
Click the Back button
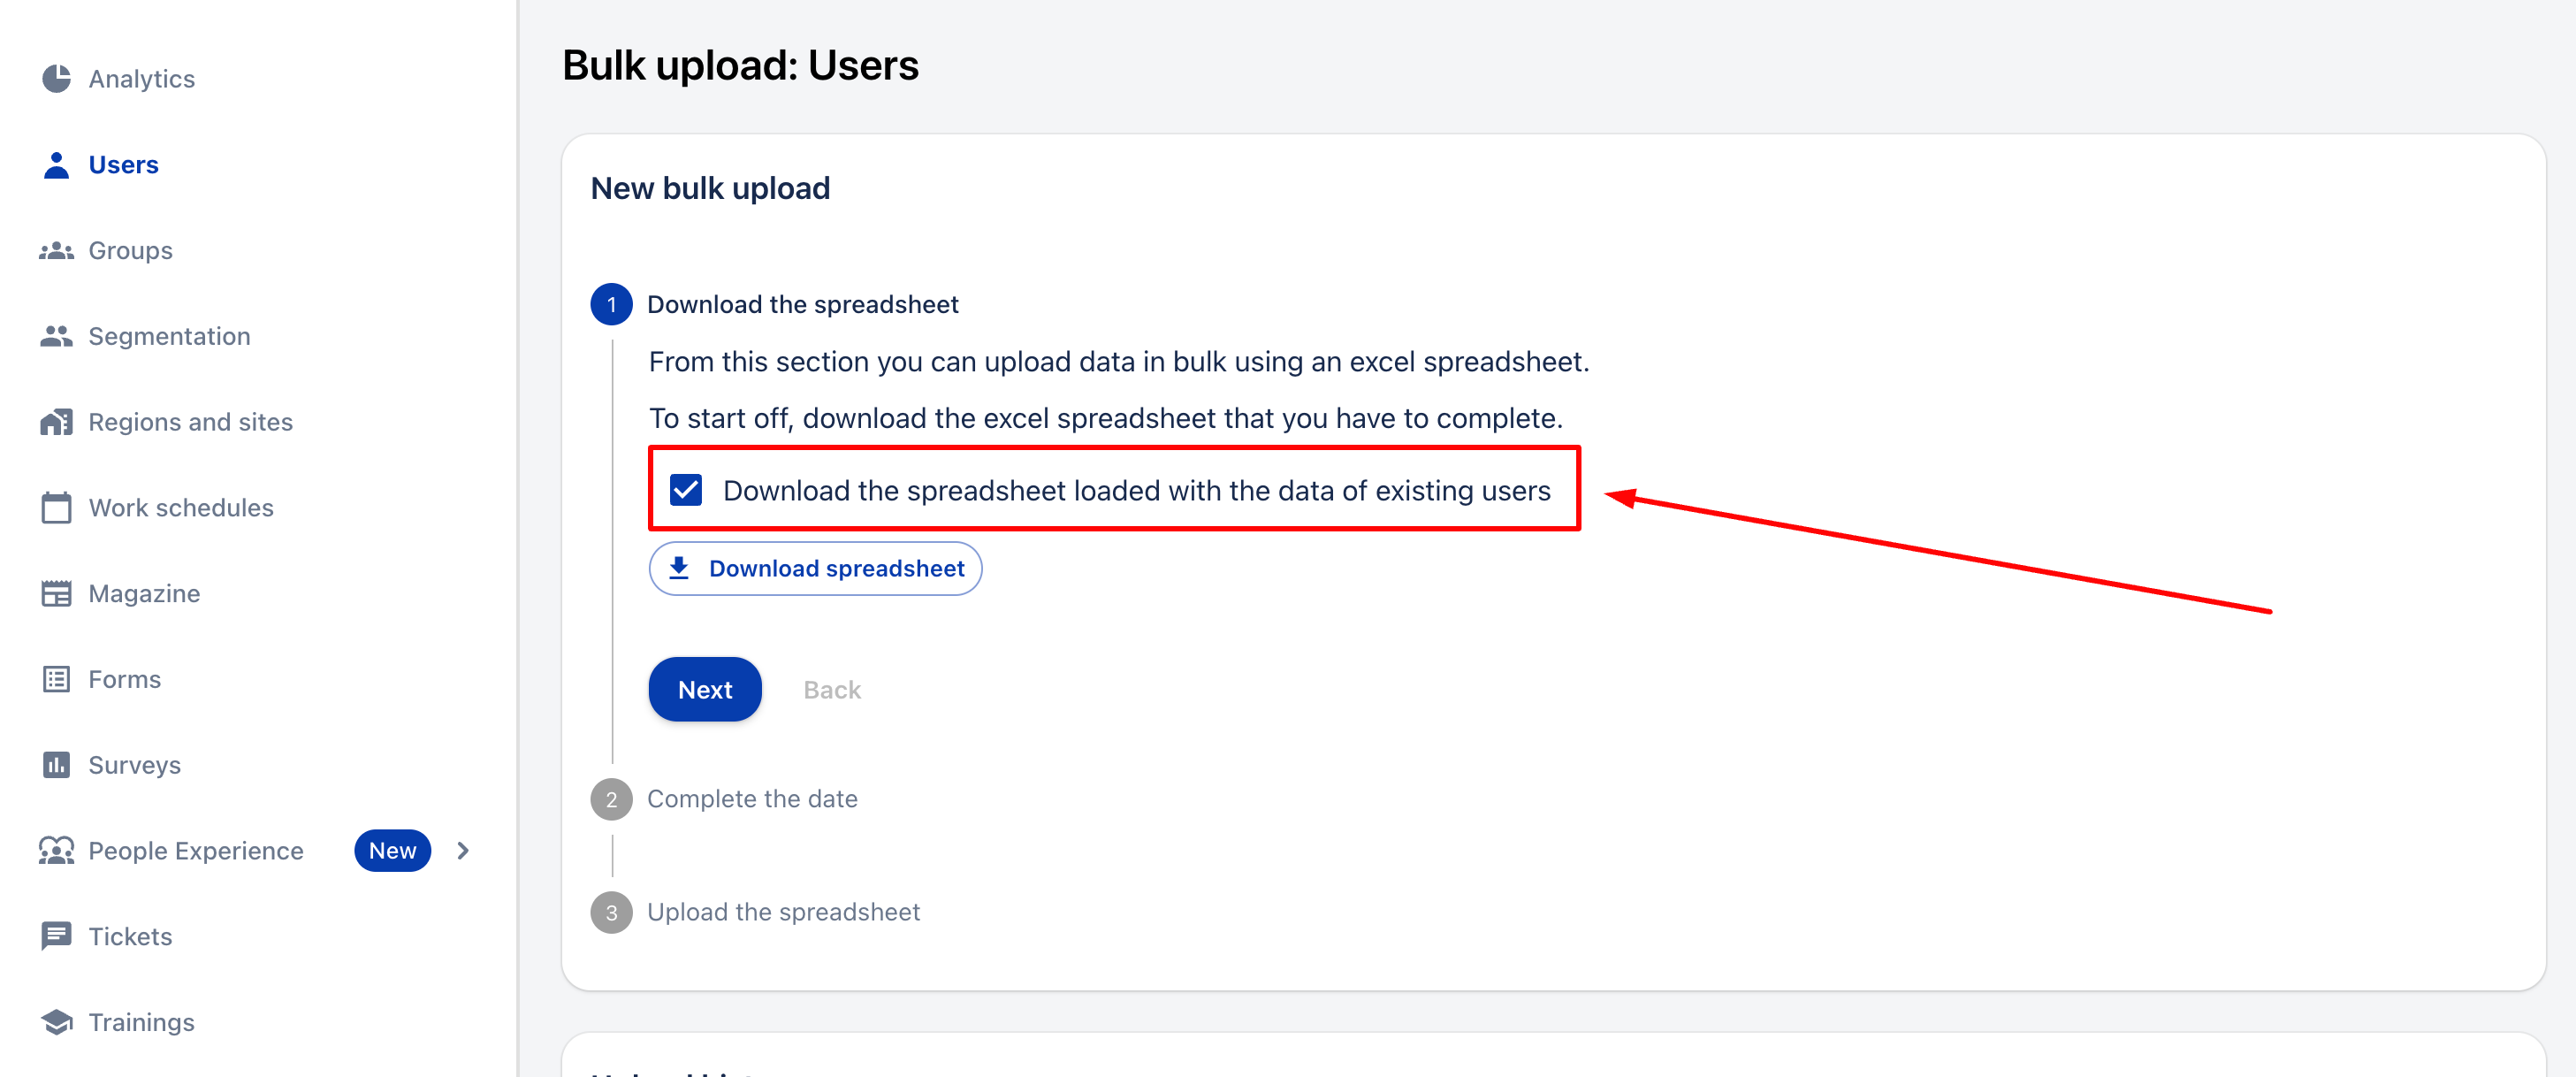(831, 690)
